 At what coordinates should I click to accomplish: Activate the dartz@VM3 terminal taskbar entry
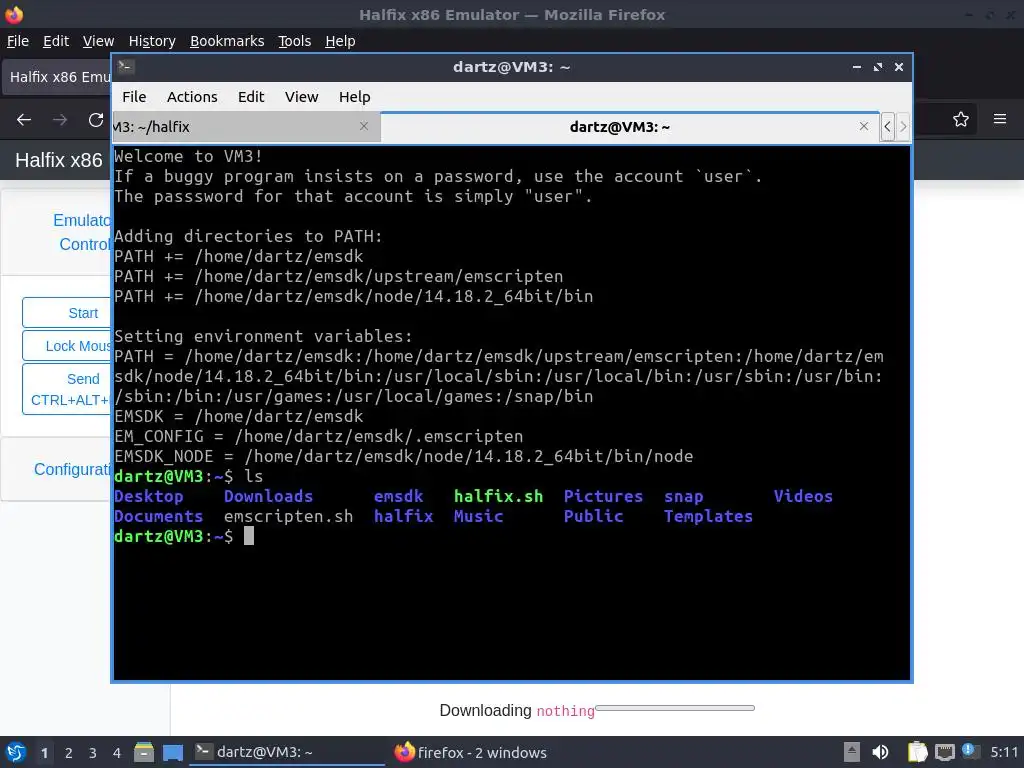point(287,752)
